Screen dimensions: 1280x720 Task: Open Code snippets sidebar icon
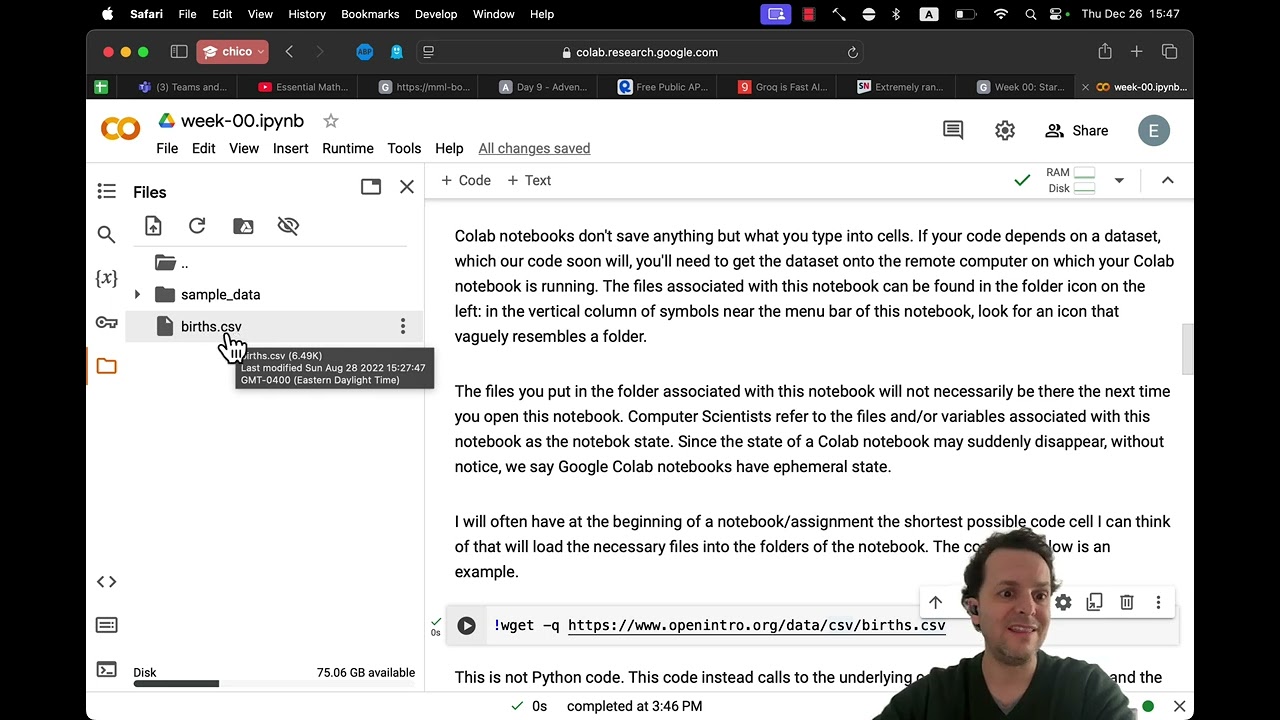tap(106, 582)
